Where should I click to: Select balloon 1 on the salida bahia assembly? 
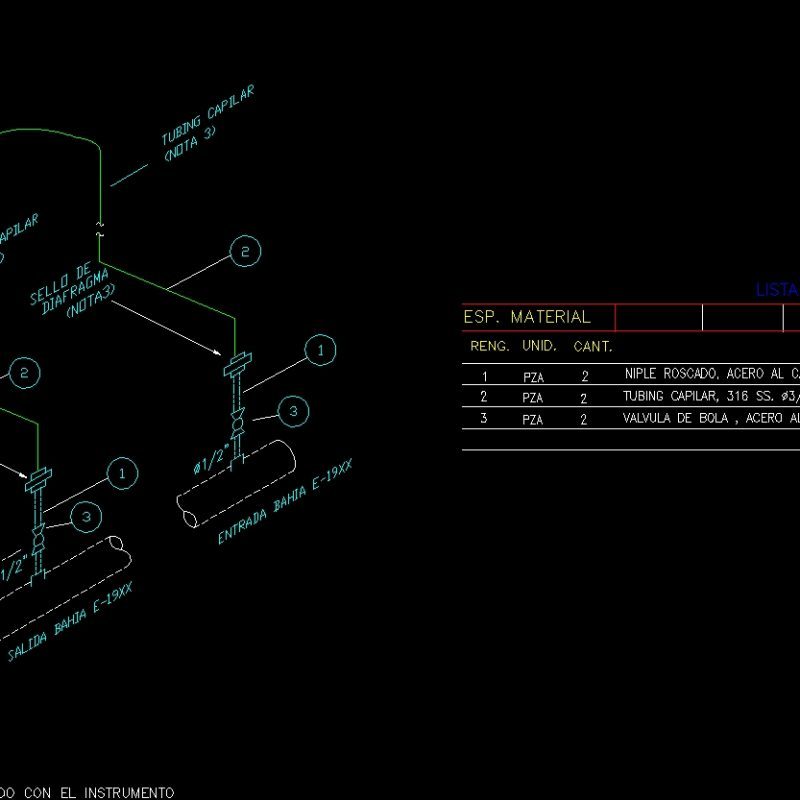[122, 476]
